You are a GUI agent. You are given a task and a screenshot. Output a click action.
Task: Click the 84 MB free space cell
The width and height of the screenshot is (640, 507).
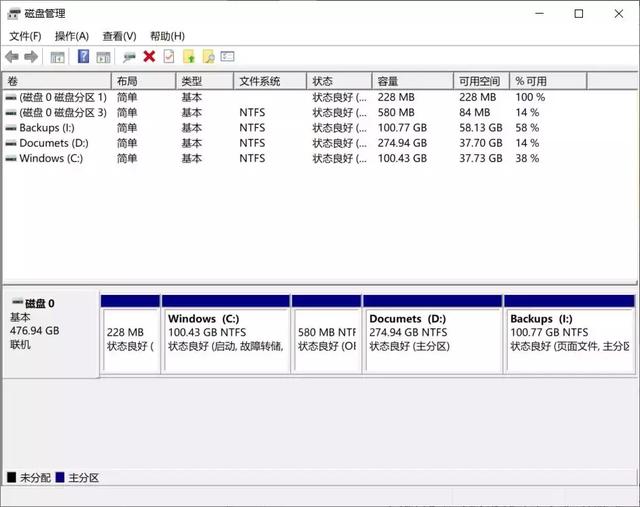click(475, 113)
